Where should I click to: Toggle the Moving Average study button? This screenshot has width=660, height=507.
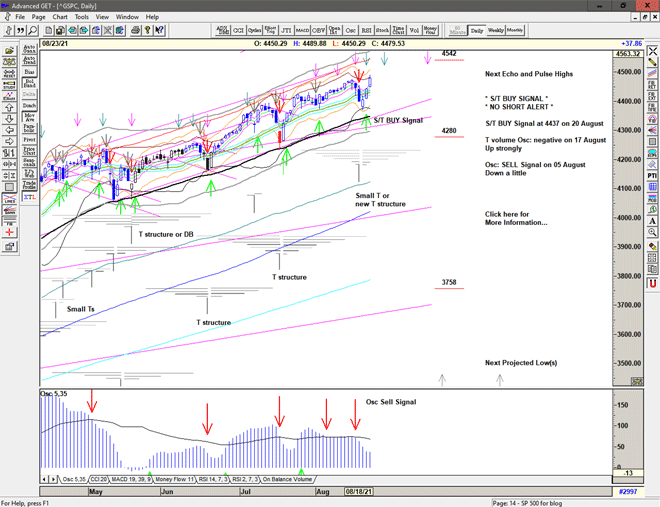(x=28, y=116)
